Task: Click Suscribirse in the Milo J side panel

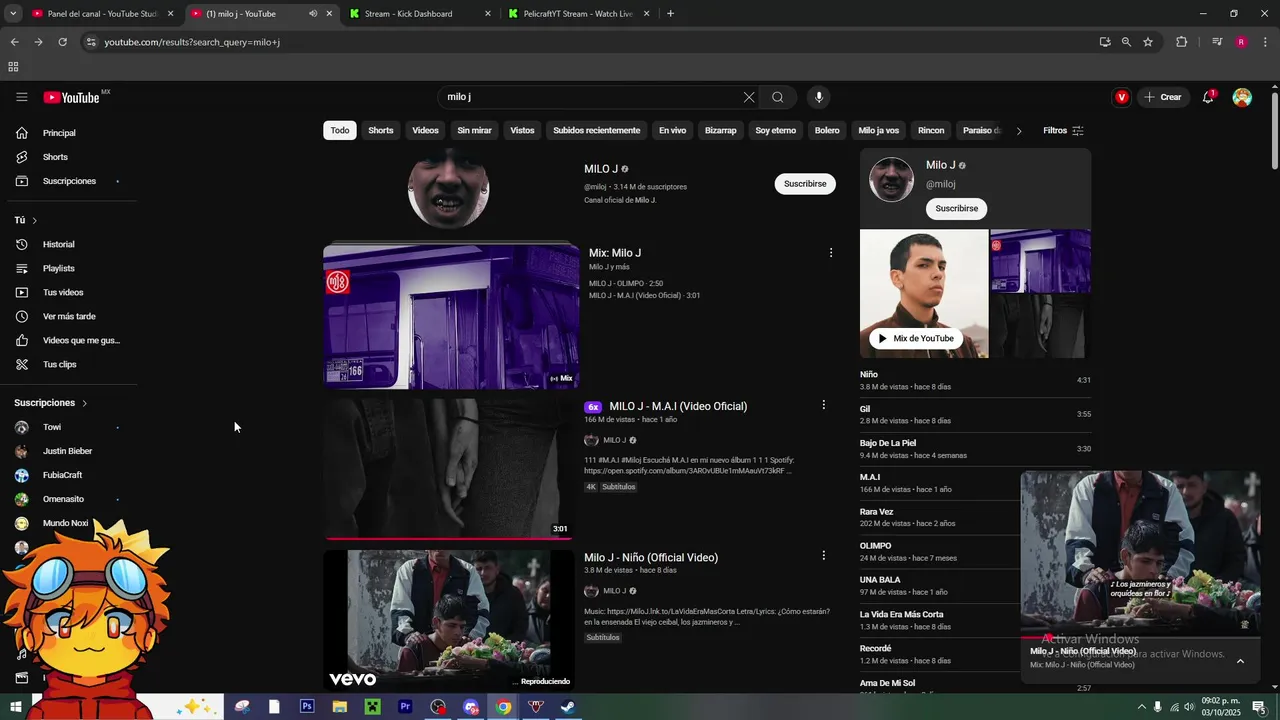Action: (x=956, y=208)
